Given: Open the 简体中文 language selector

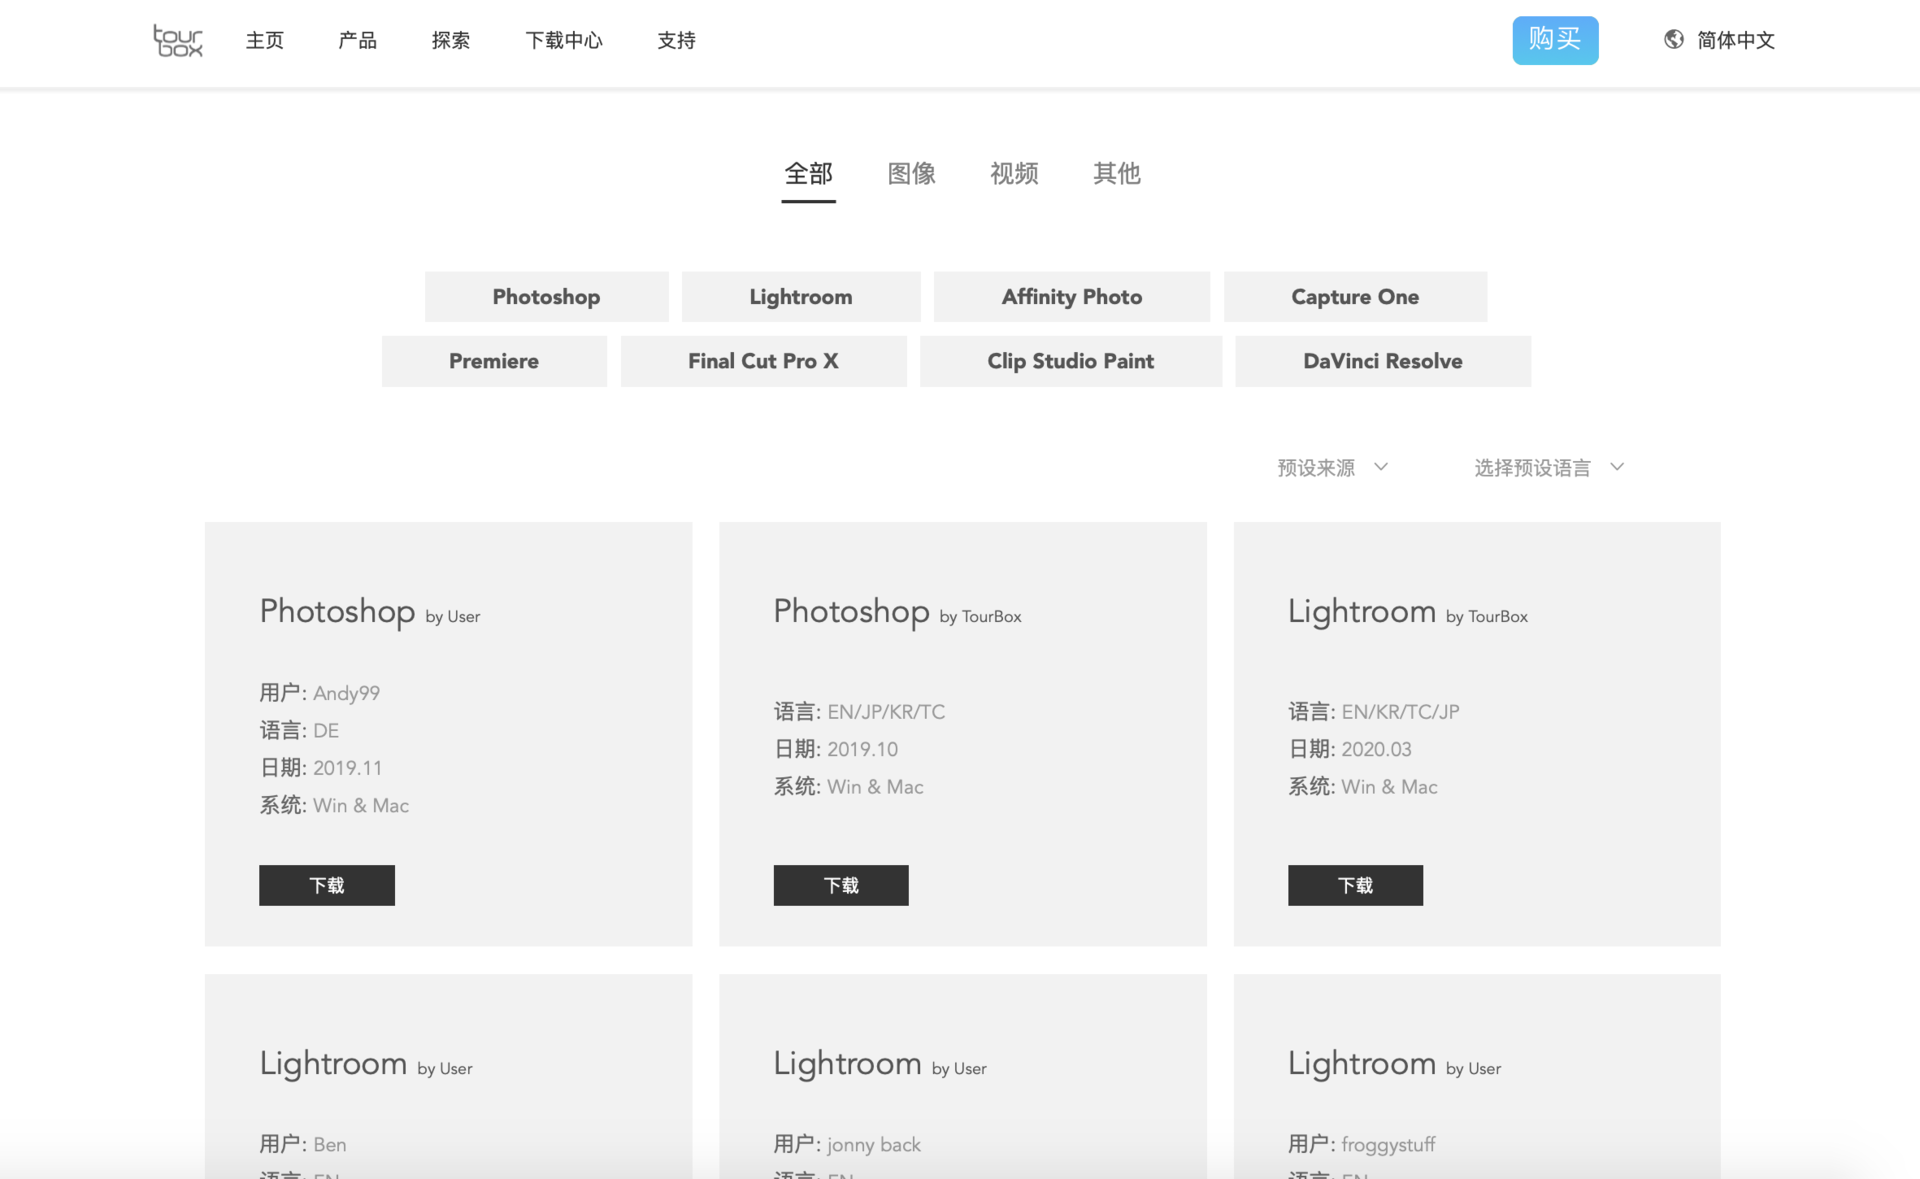Looking at the screenshot, I should tap(1736, 40).
